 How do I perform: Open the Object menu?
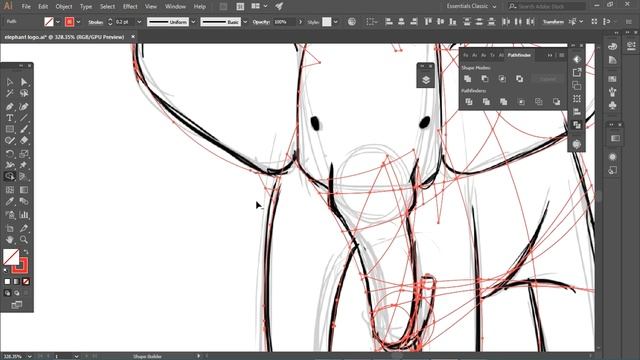(64, 7)
